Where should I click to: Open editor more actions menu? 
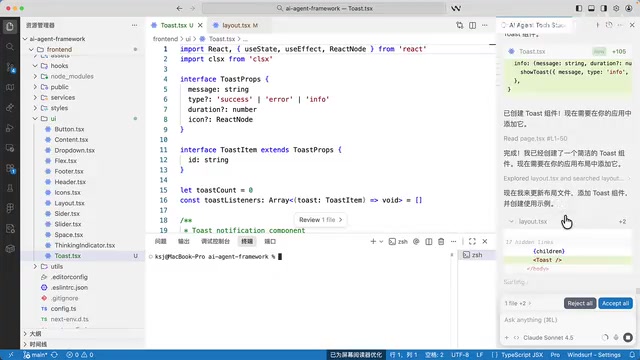tap(484, 25)
